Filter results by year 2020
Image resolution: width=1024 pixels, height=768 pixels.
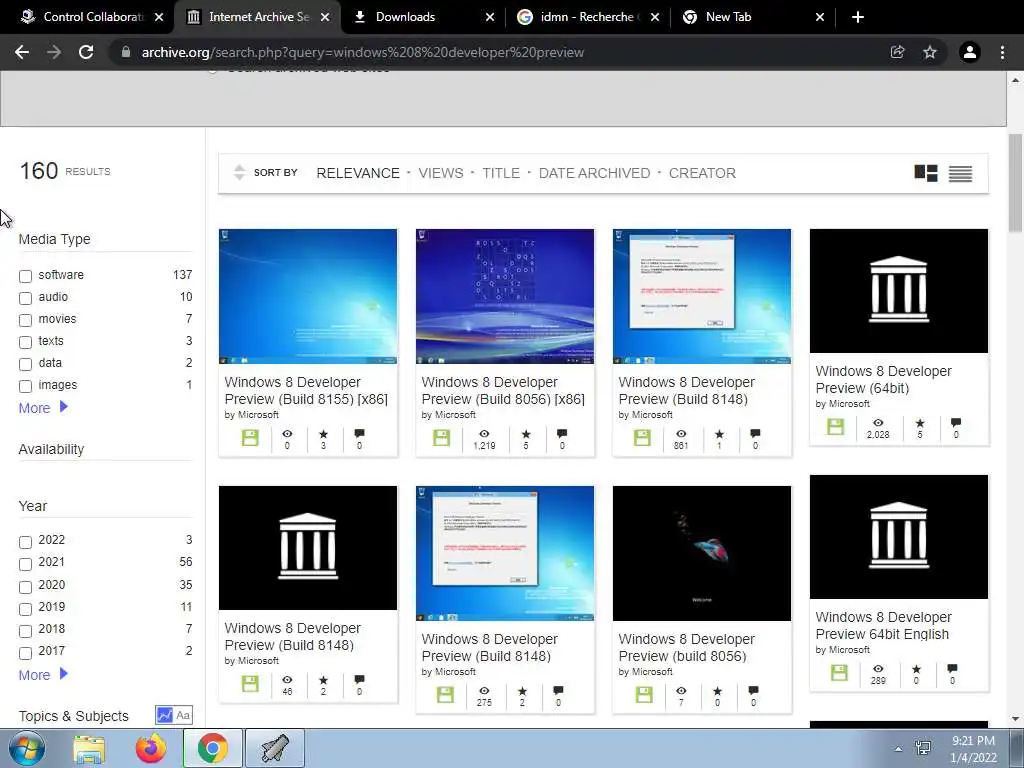pos(25,587)
